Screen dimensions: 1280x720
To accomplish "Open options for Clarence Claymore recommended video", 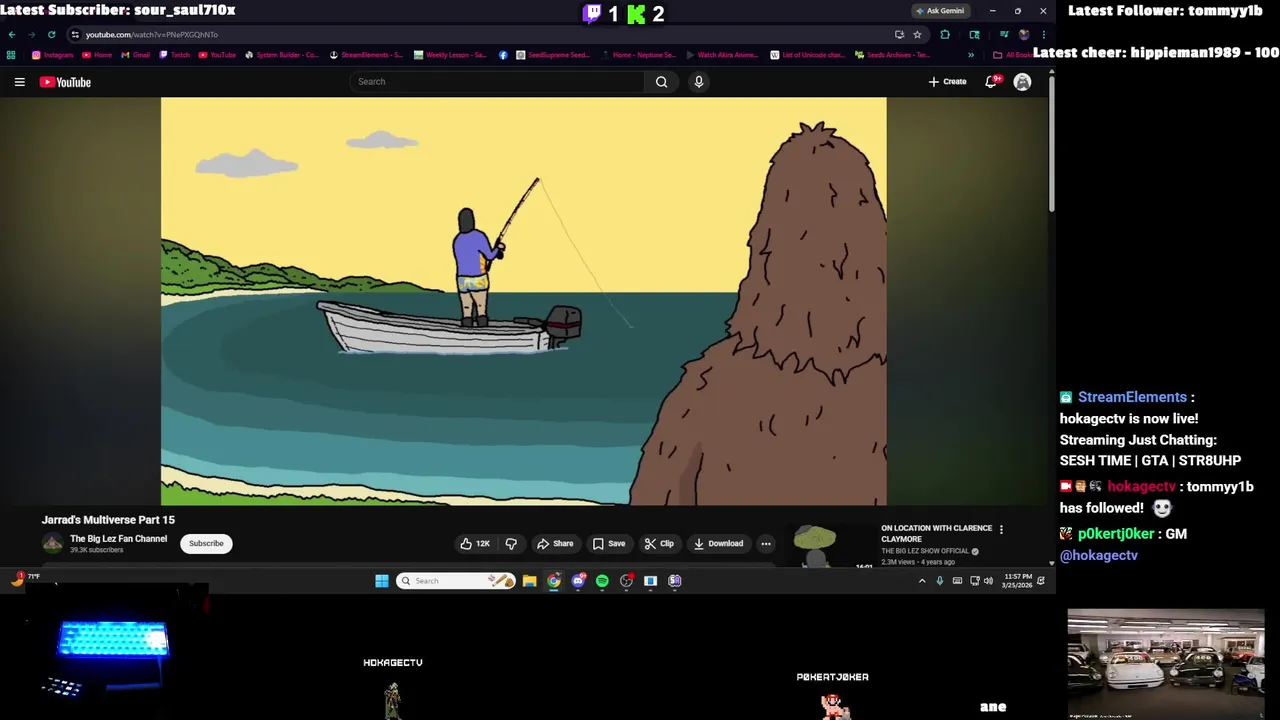I will (x=1001, y=530).
